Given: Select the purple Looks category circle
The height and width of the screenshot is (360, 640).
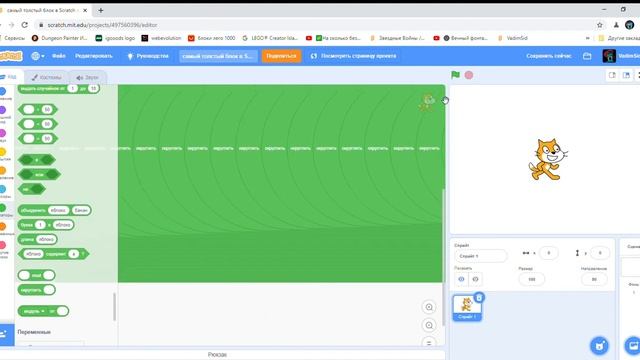Looking at the screenshot, I should 3,110.
